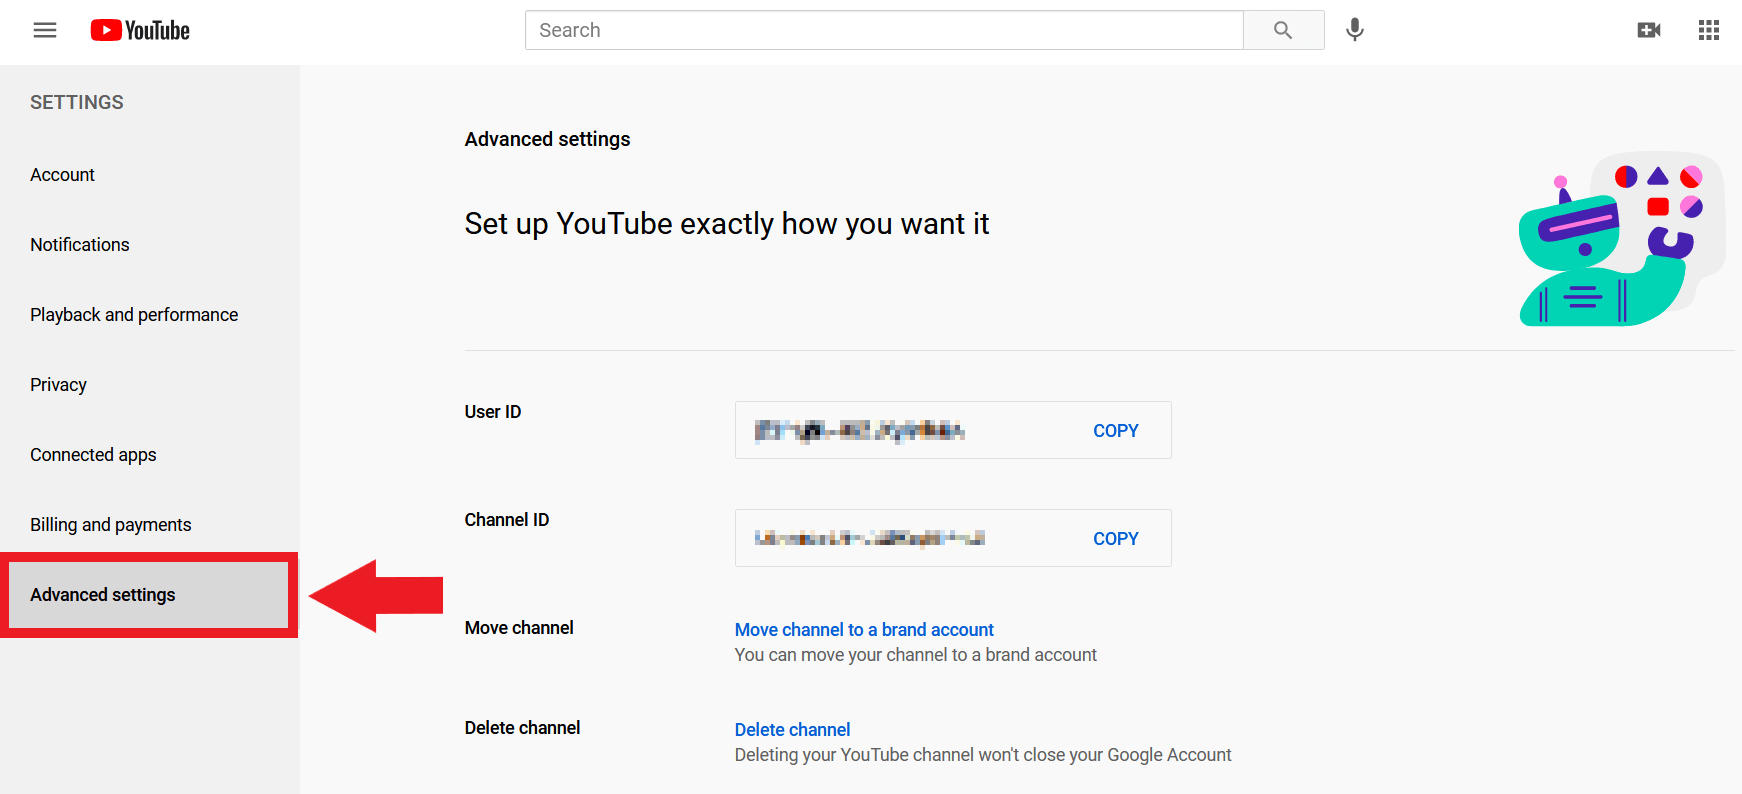Click the Delete channel link
This screenshot has width=1742, height=794.
point(792,730)
